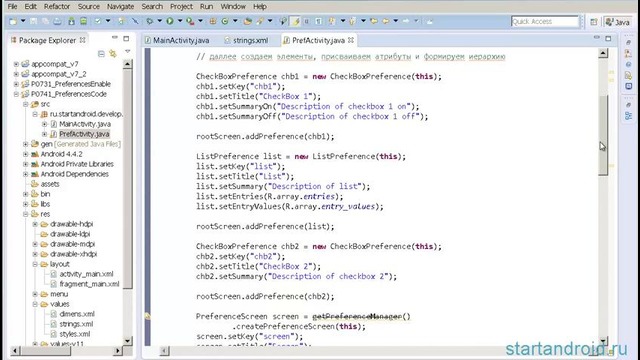The width and height of the screenshot is (640, 360).
Task: Click the Save All toolbar icon
Action: pos(45,21)
